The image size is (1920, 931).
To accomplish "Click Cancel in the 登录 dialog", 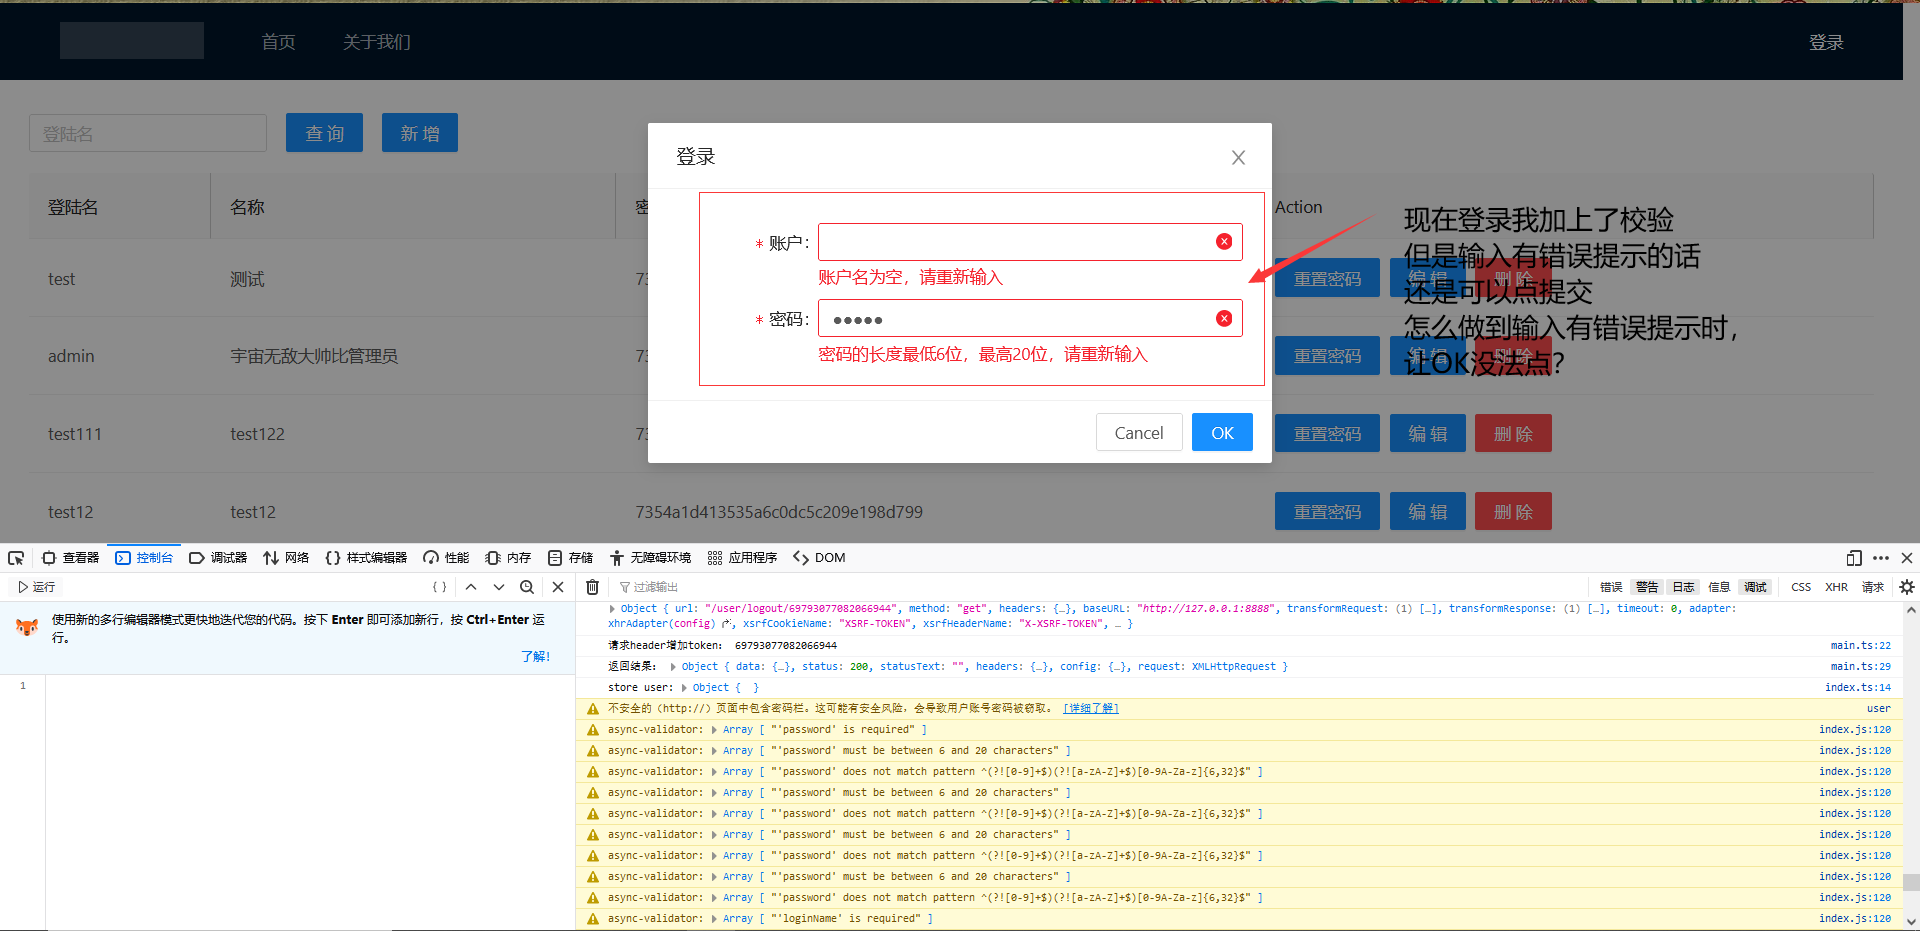I will tap(1139, 433).
